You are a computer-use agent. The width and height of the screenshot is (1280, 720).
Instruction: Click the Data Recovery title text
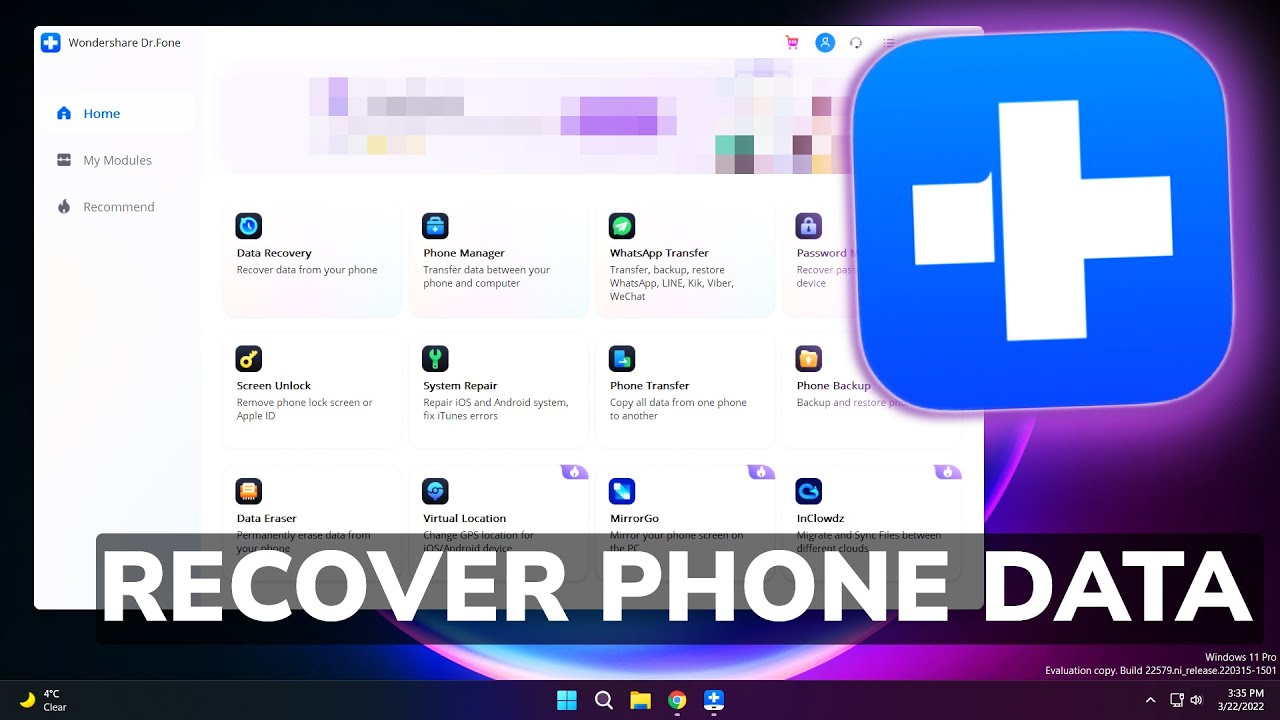(x=274, y=253)
